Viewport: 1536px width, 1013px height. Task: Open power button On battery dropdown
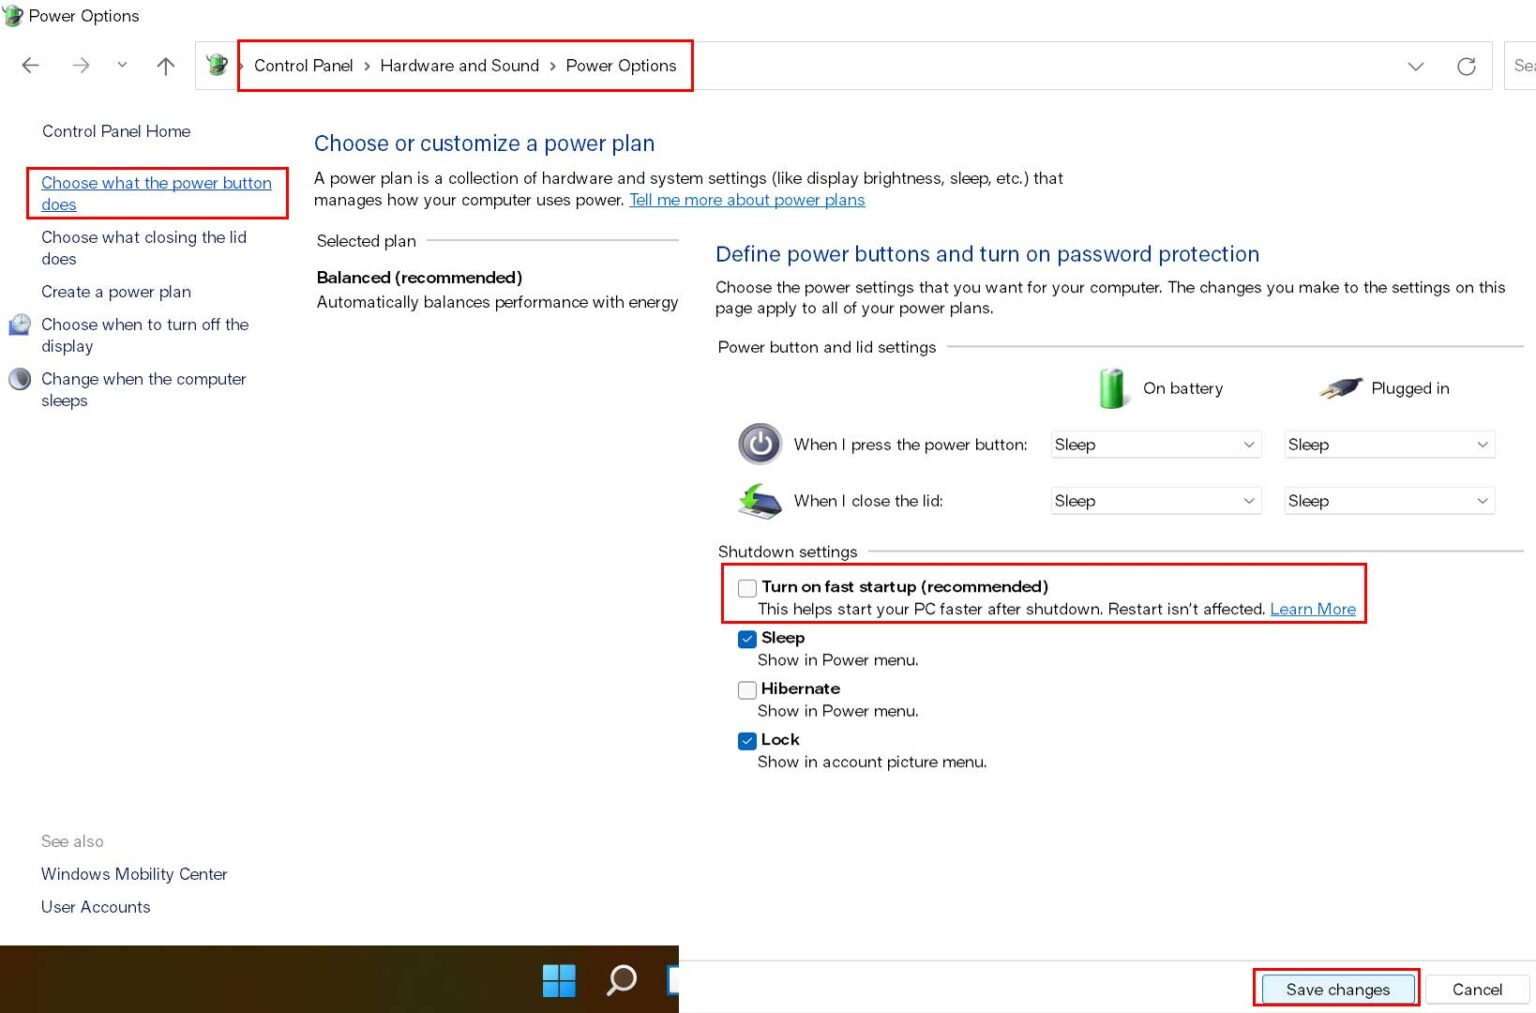point(1154,445)
